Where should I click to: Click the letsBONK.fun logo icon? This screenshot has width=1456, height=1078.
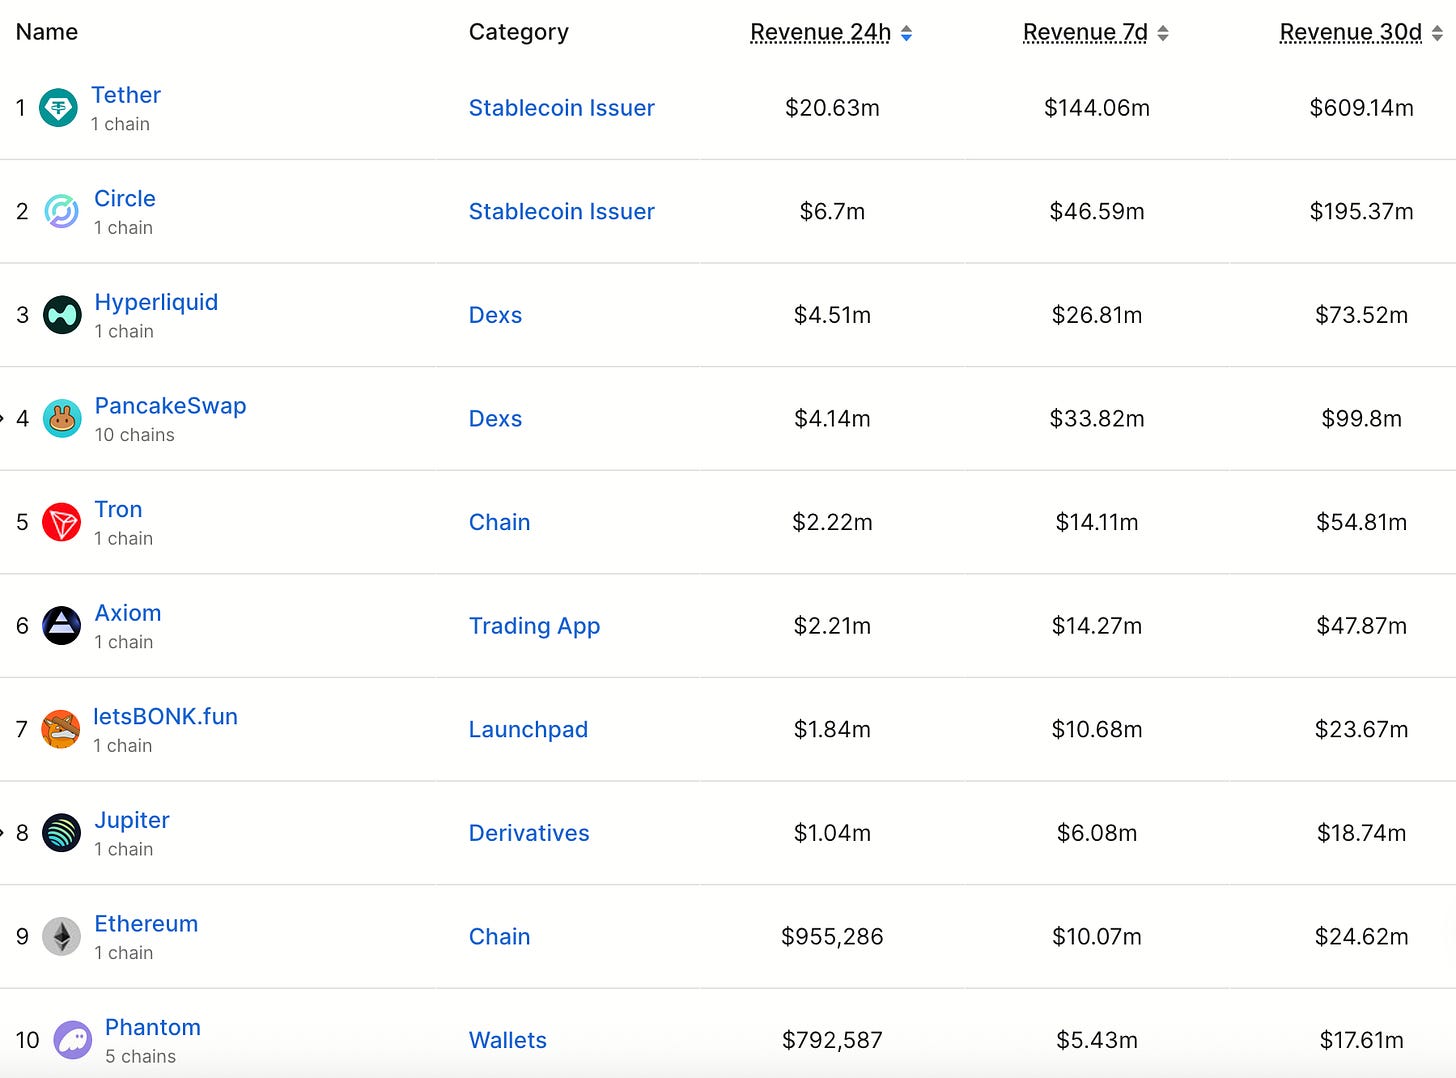[61, 729]
